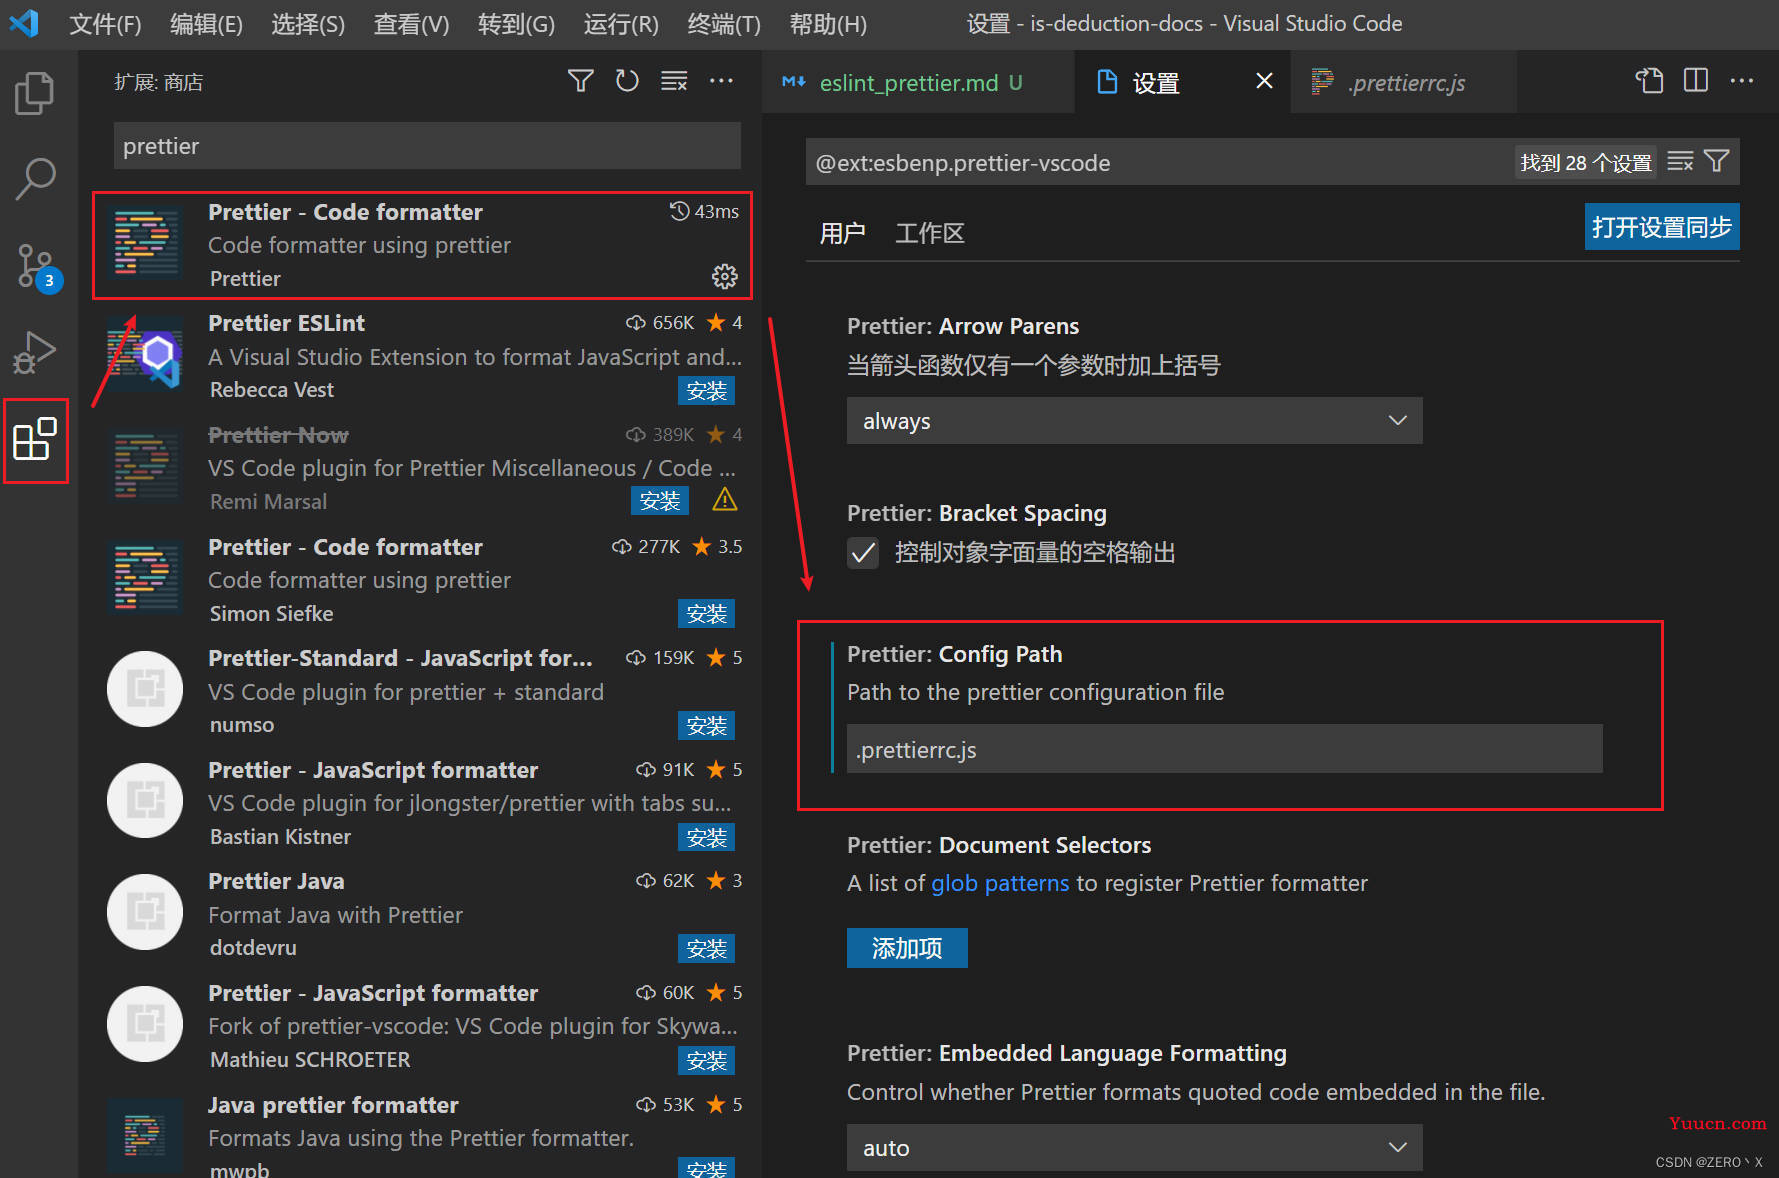Open the 转到(G) menu

(516, 24)
